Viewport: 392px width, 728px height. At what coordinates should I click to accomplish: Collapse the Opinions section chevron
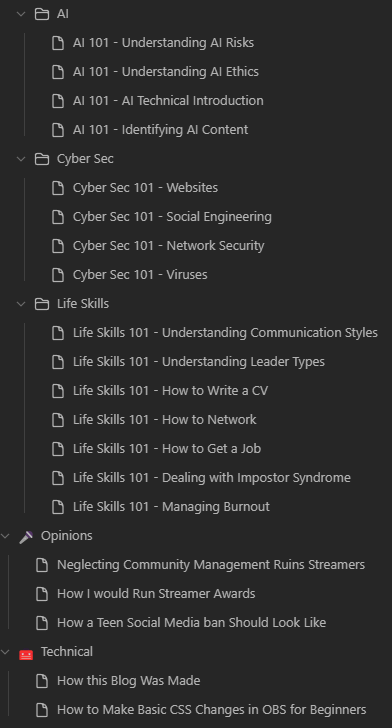tap(5, 536)
